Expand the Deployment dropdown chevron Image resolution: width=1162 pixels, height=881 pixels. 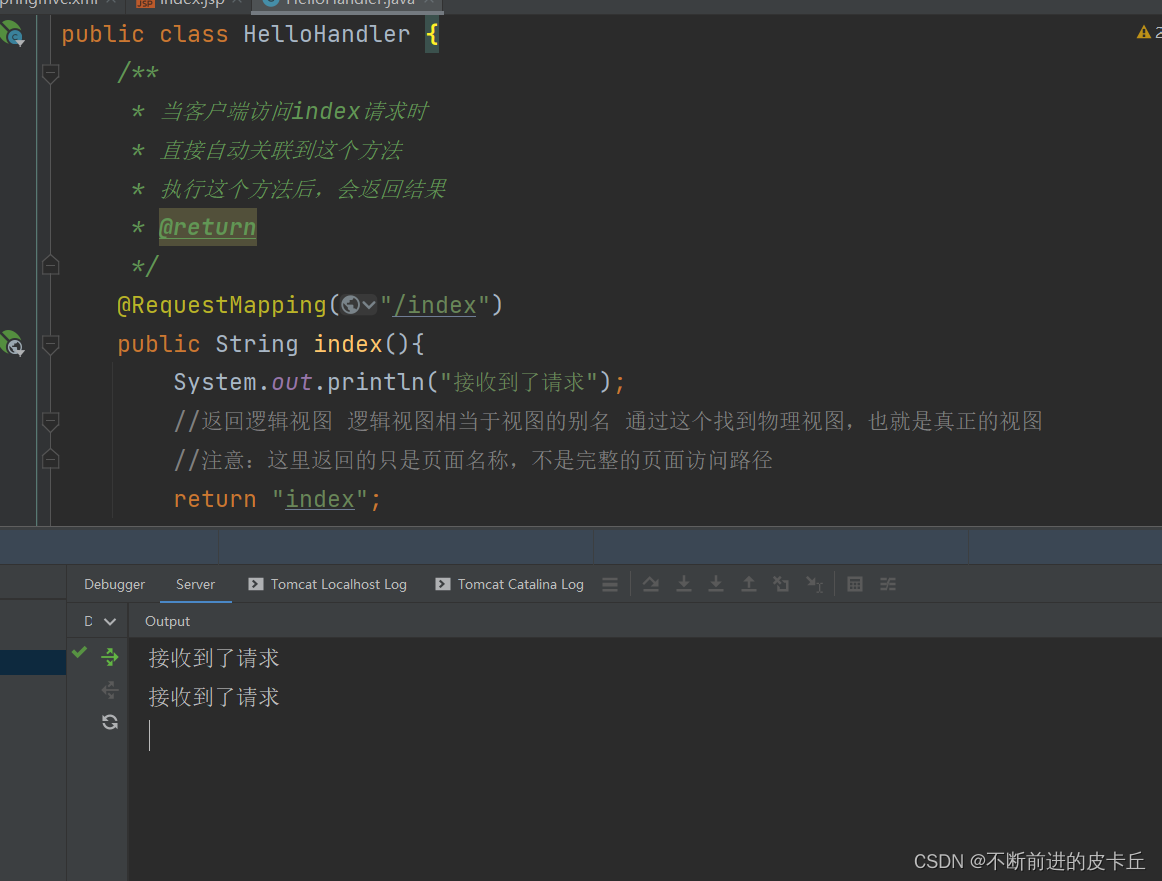pyautogui.click(x=110, y=622)
